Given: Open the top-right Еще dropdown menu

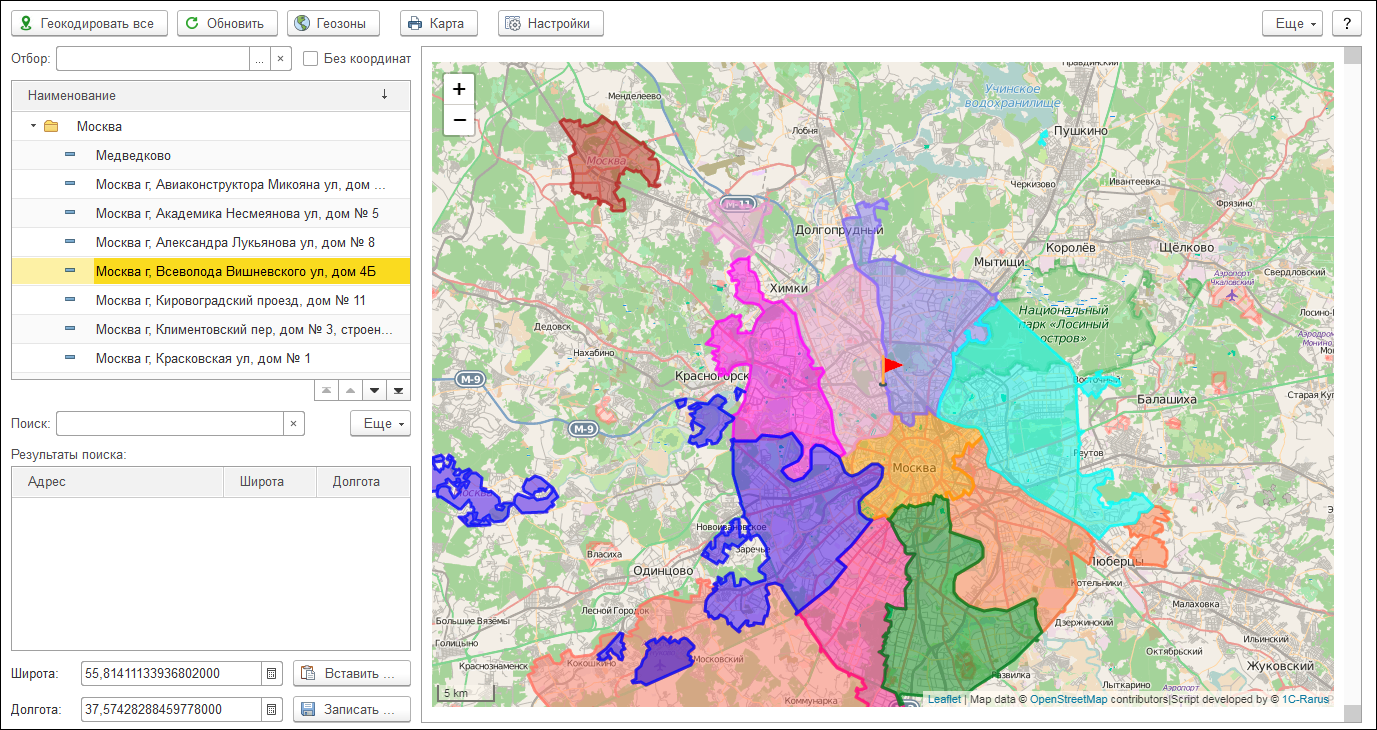Looking at the screenshot, I should pos(1293,23).
